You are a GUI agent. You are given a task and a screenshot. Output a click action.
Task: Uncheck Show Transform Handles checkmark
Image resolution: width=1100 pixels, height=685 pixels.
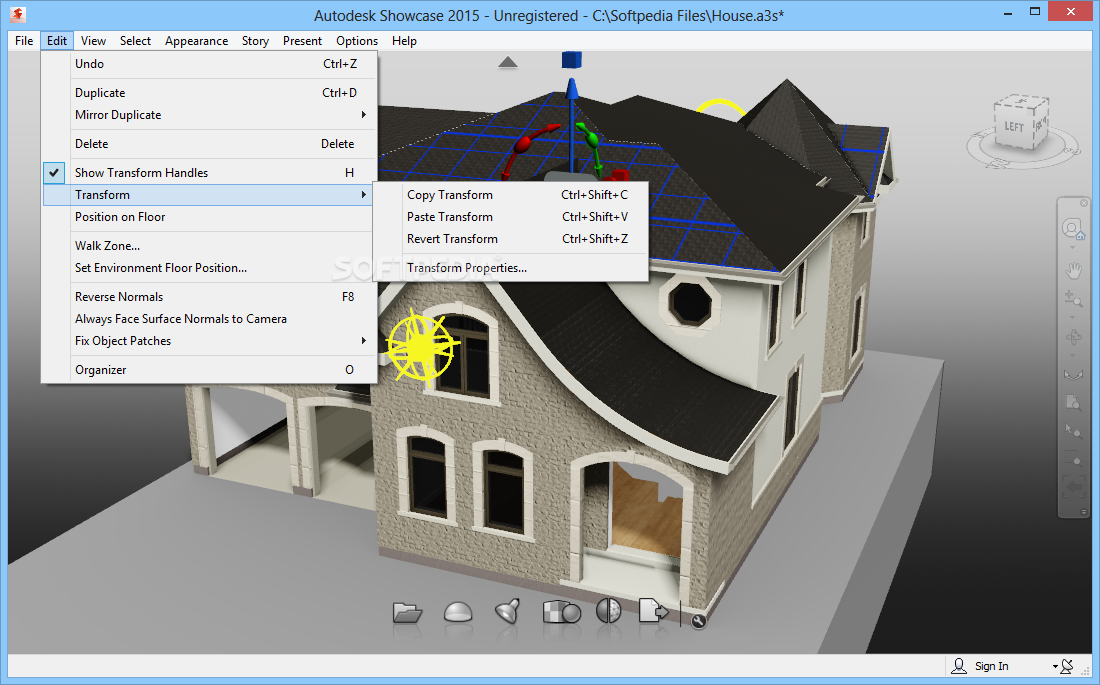[x=54, y=173]
